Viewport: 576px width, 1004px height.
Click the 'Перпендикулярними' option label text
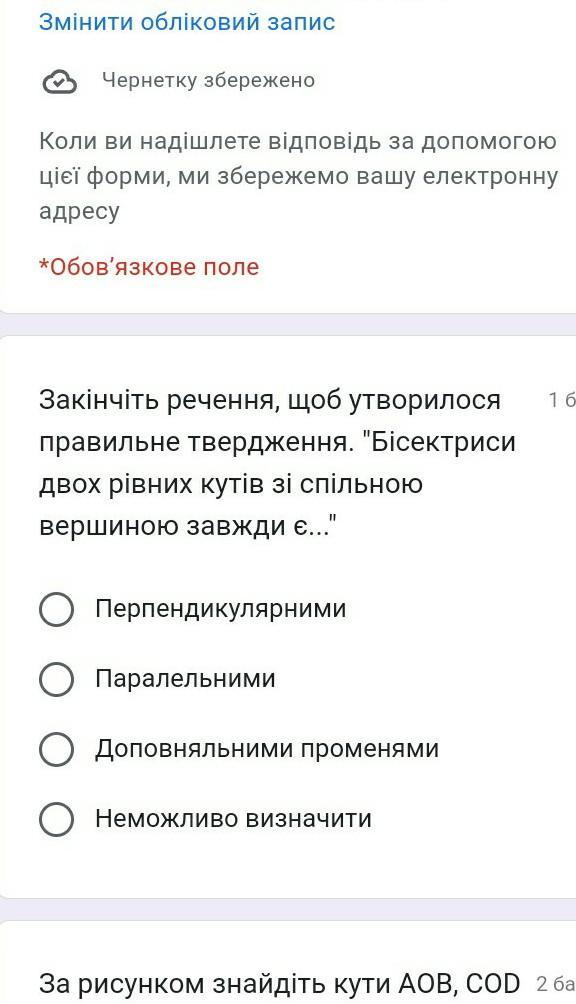pyautogui.click(x=221, y=609)
